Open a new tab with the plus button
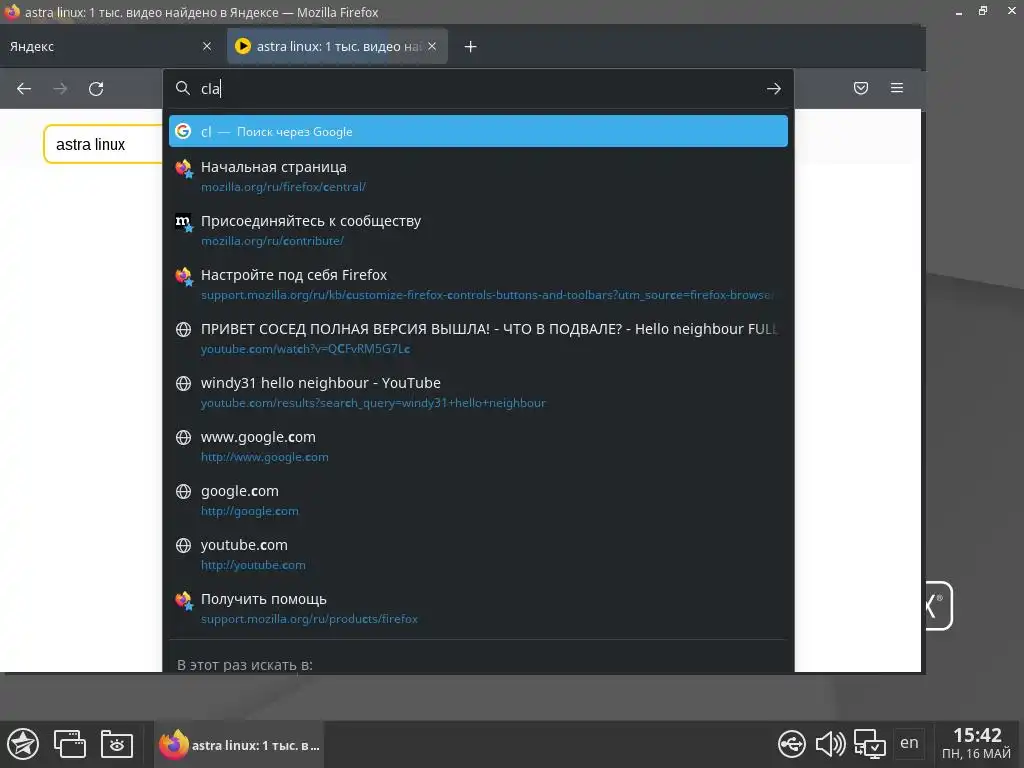1024x768 pixels. 470,46
